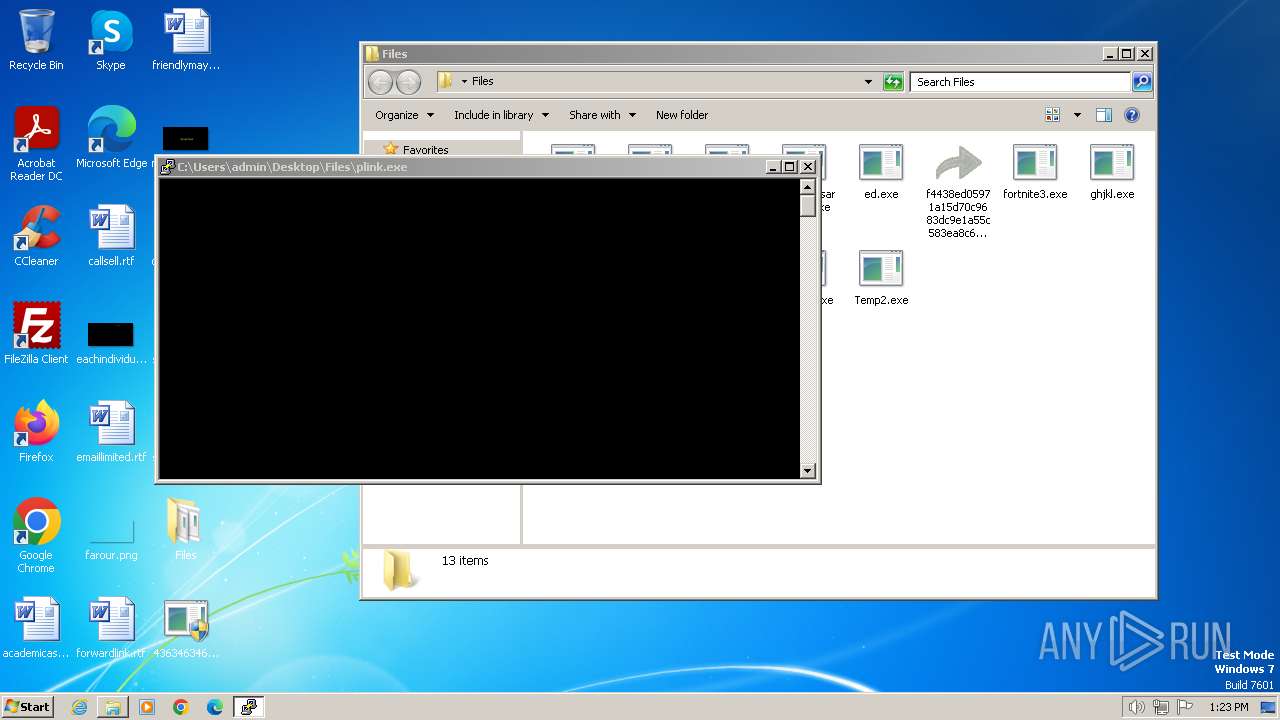Select the academicas Word document

click(x=36, y=628)
